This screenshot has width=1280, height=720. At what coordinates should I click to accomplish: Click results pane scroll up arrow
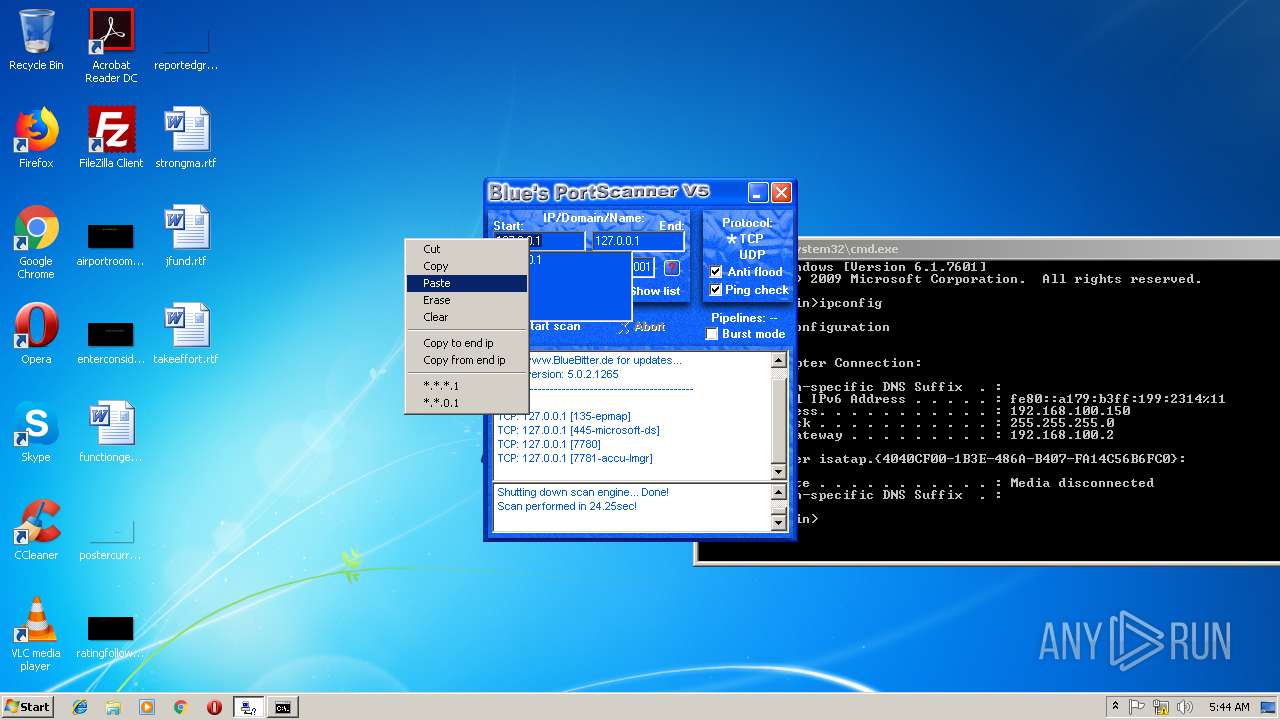click(x=779, y=361)
